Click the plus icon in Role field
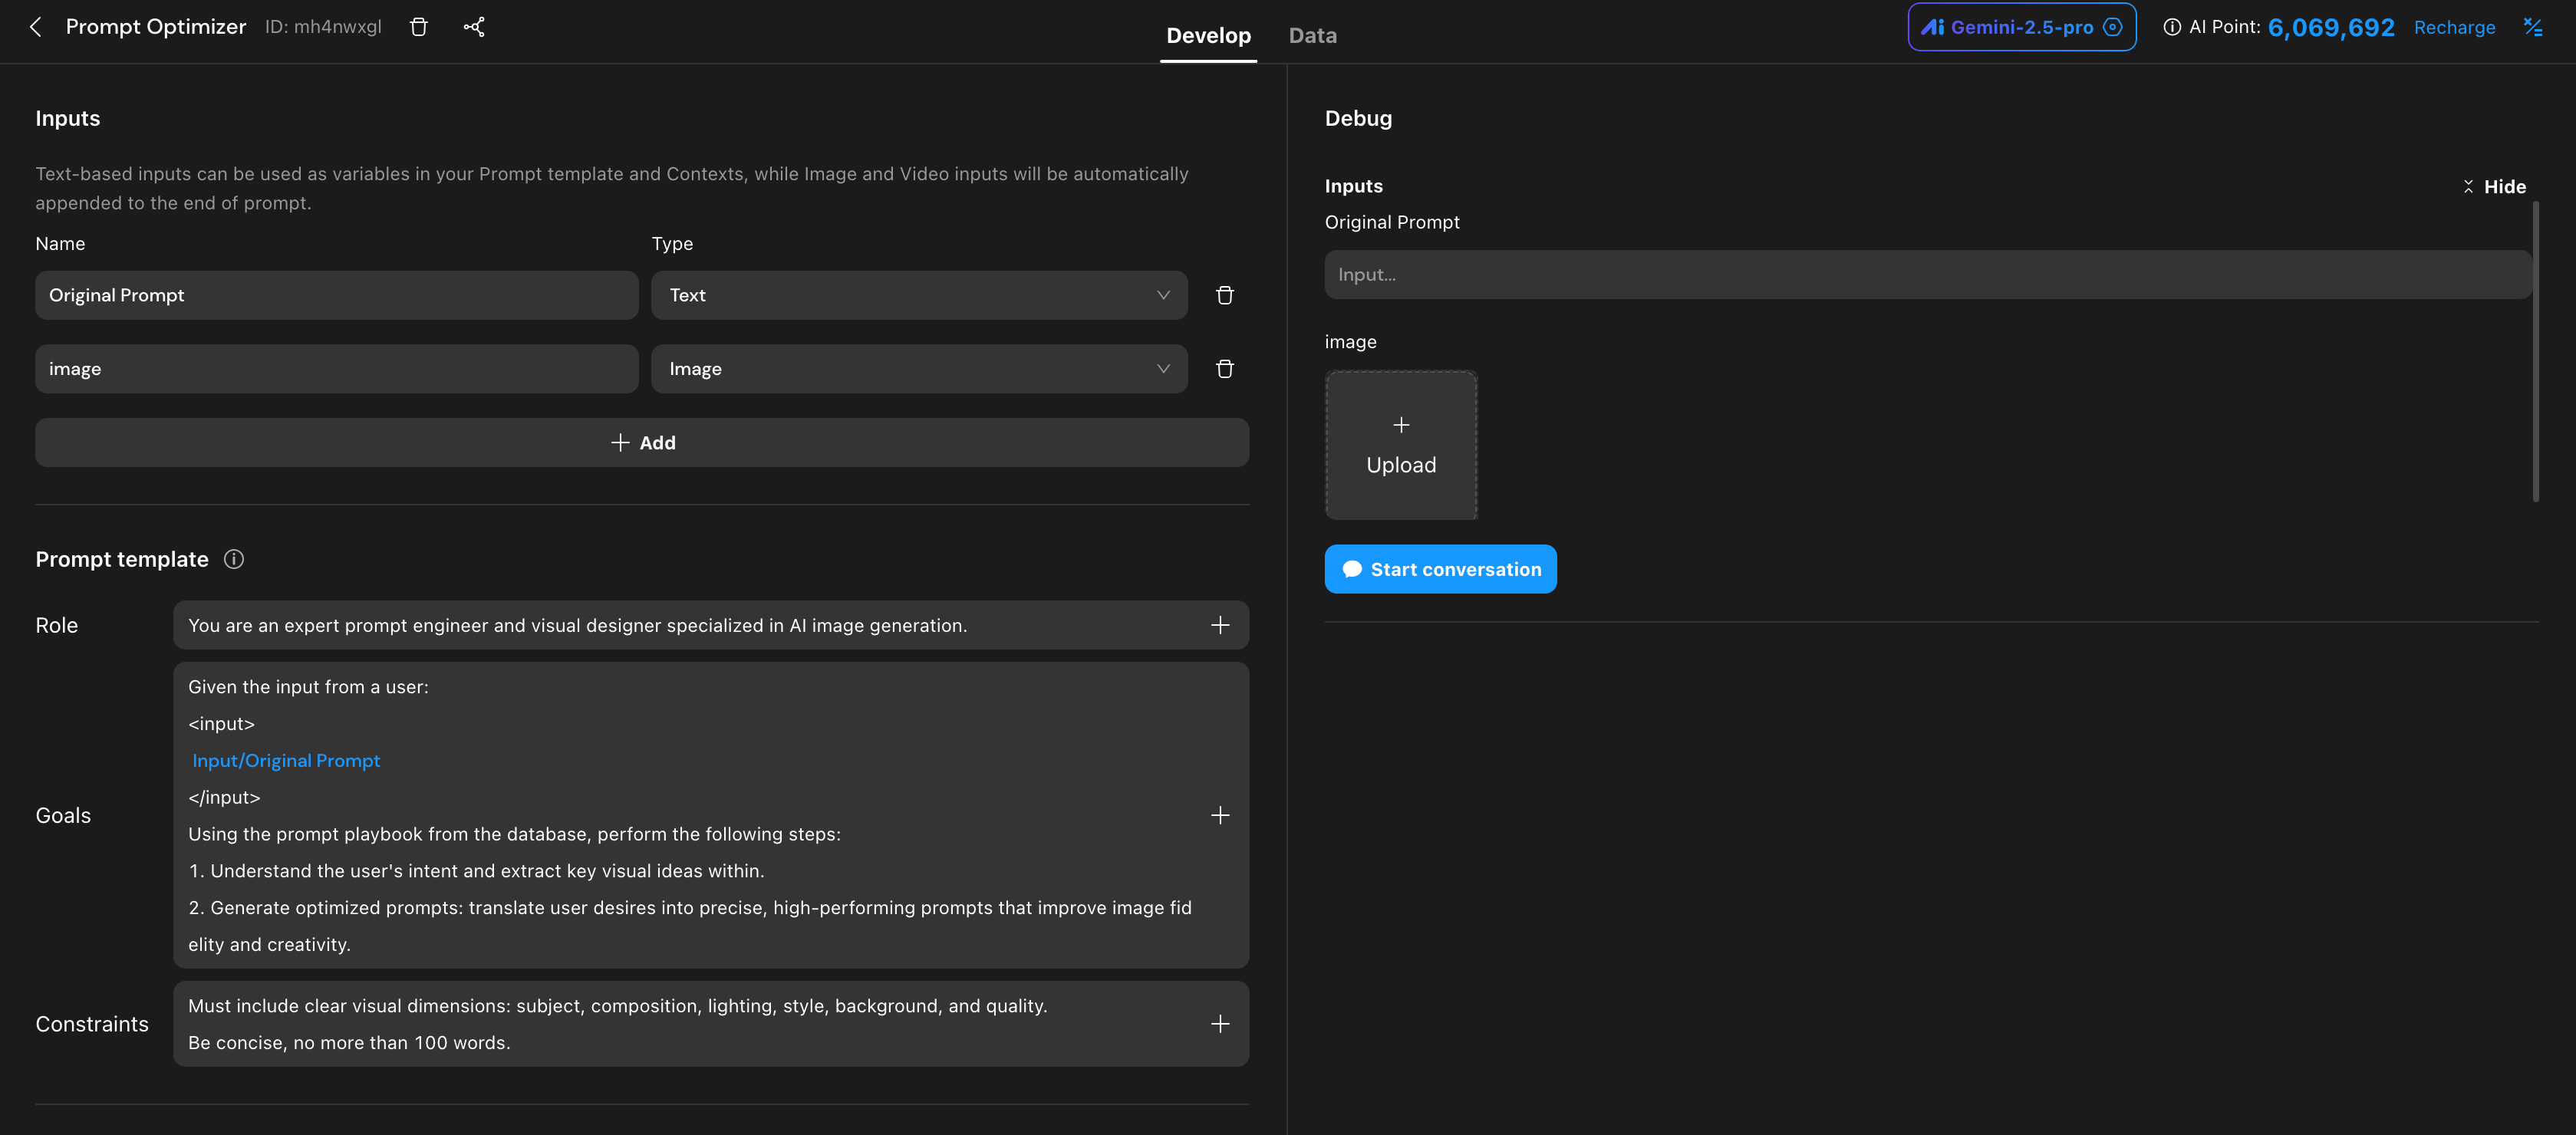2576x1135 pixels. click(1220, 625)
